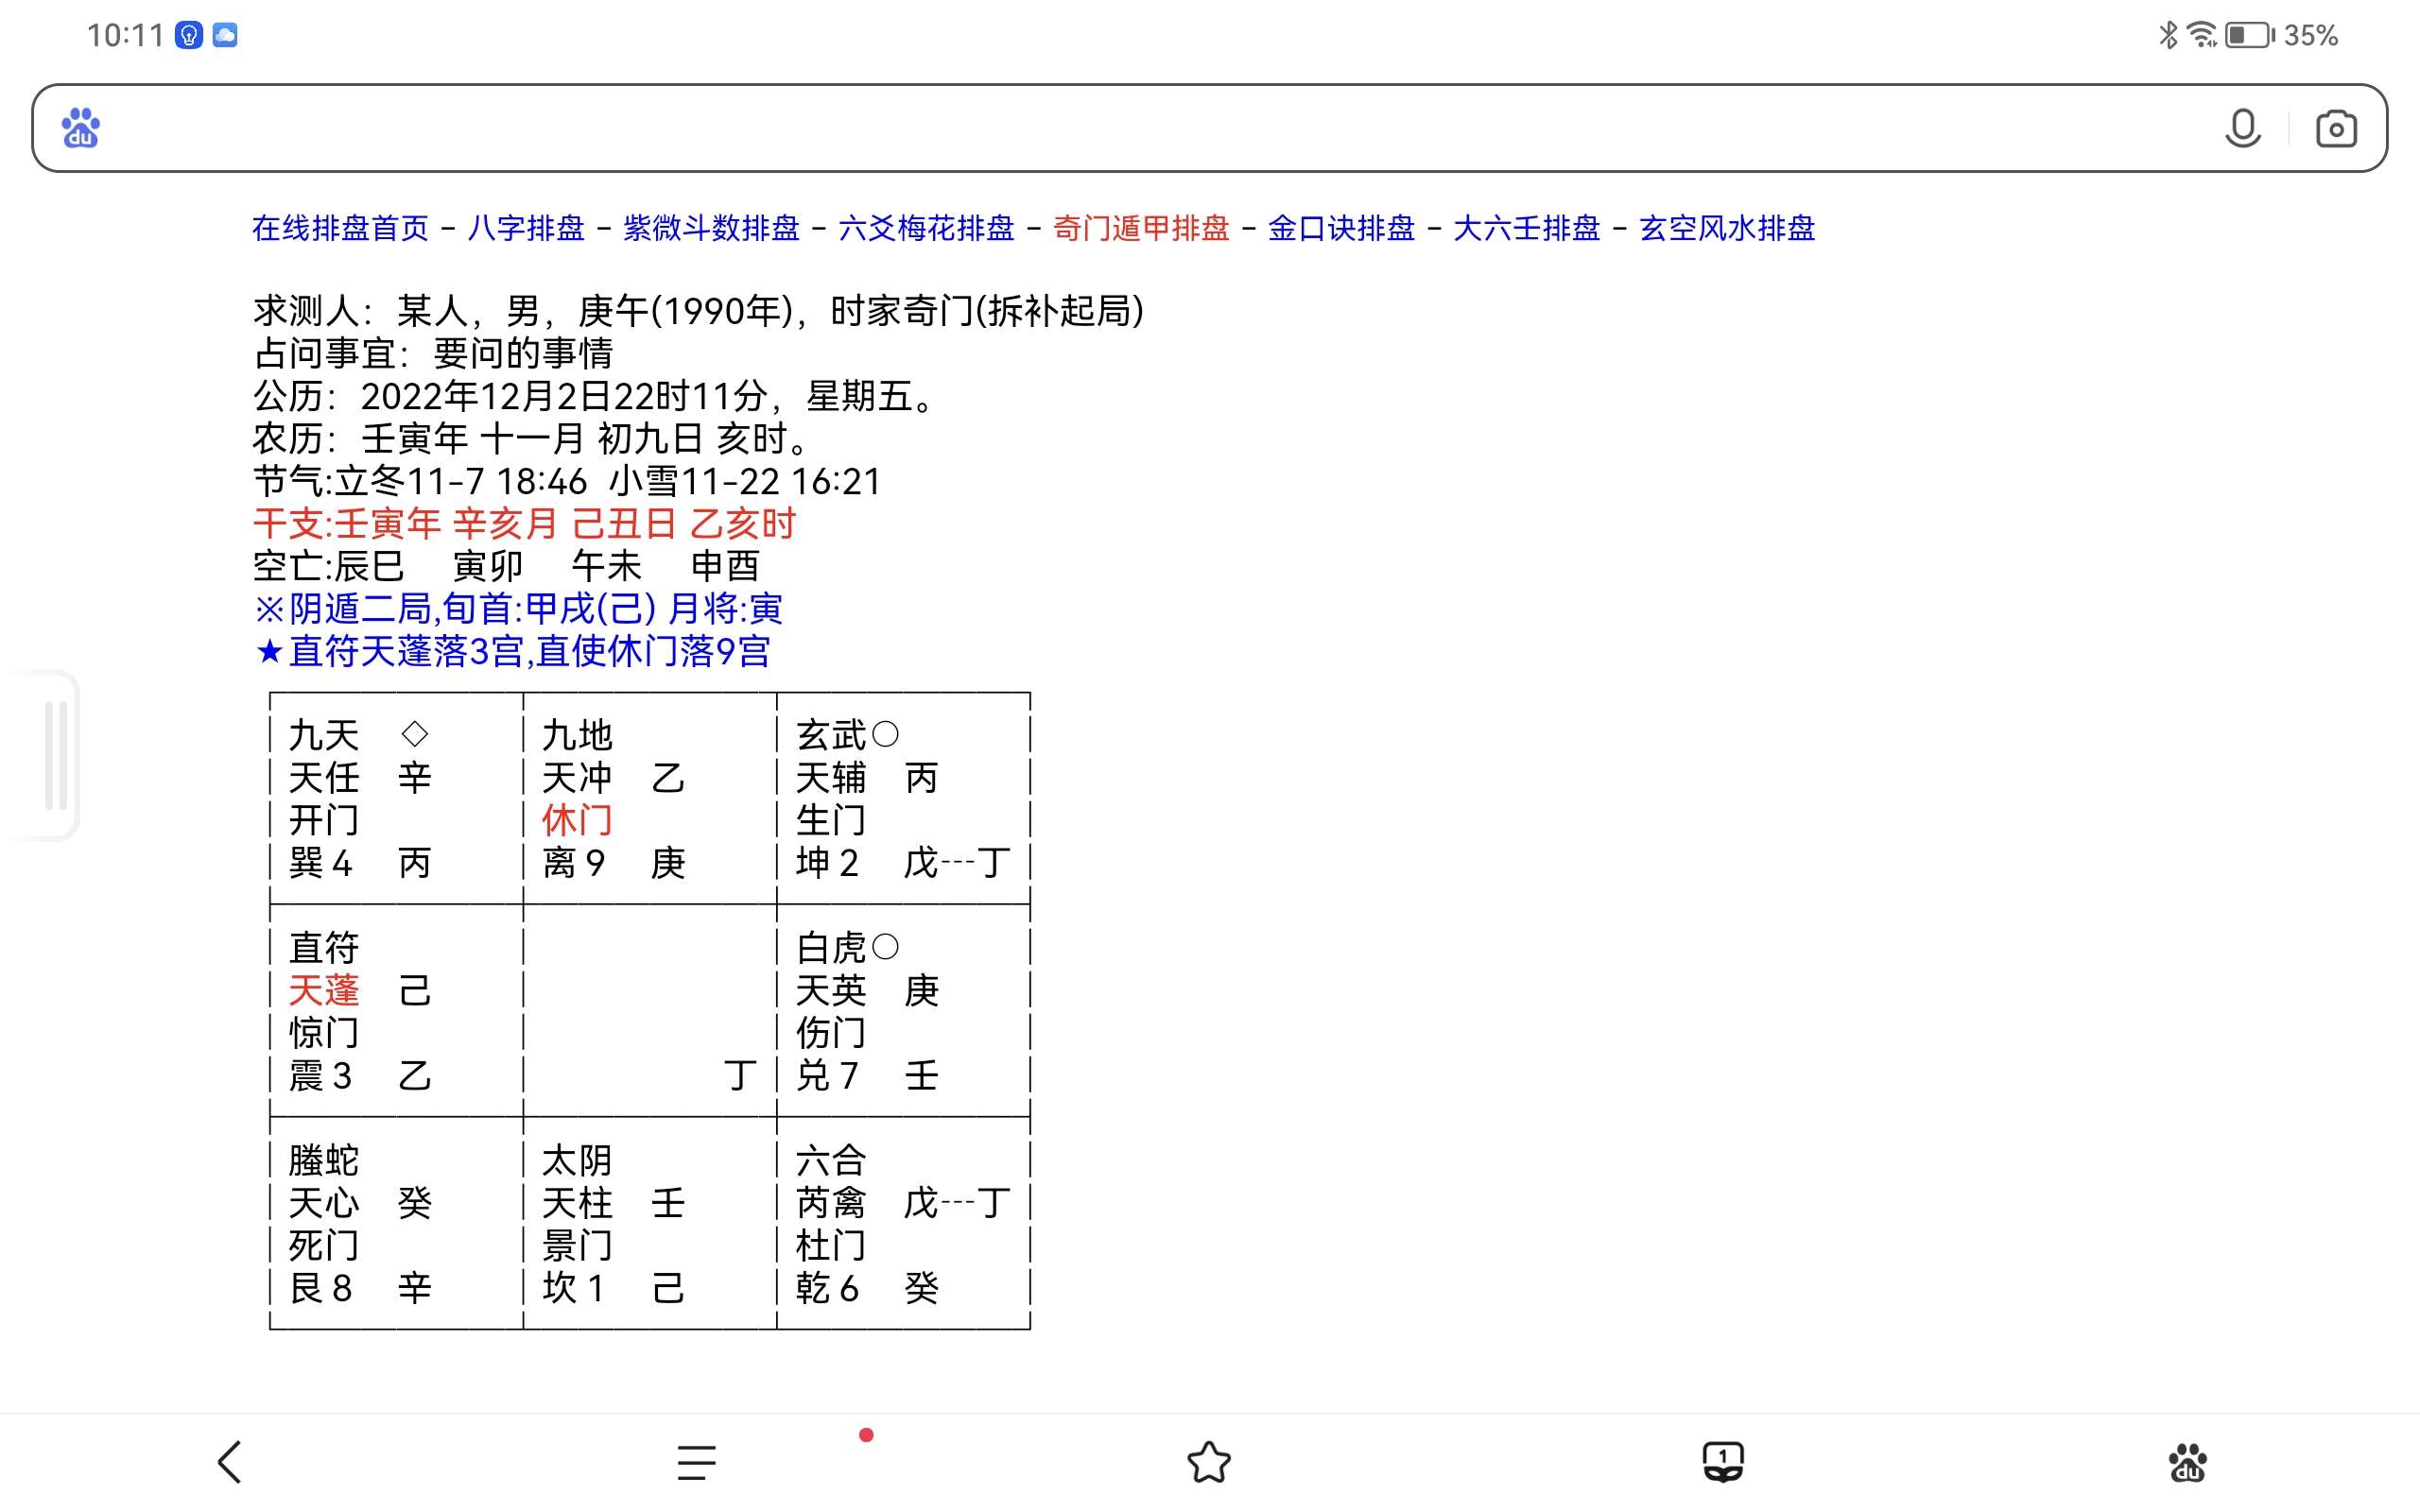Tap the cloud notification icon in status bar
This screenshot has height=1512, width=2420.
(225, 36)
